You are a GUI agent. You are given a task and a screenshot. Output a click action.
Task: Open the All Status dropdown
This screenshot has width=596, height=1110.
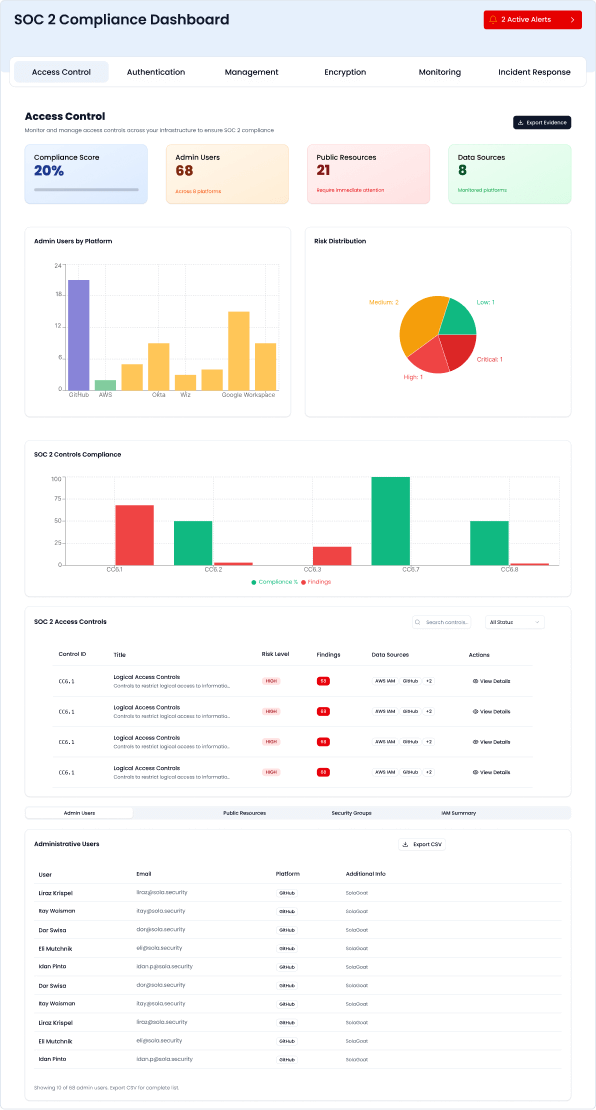click(515, 622)
